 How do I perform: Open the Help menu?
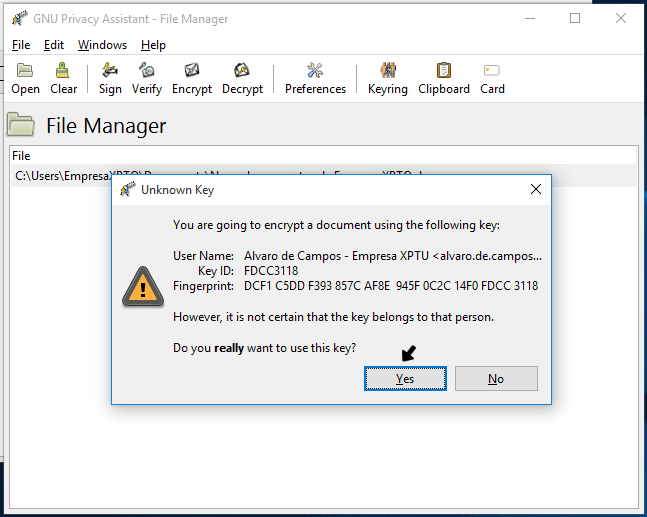(x=153, y=45)
